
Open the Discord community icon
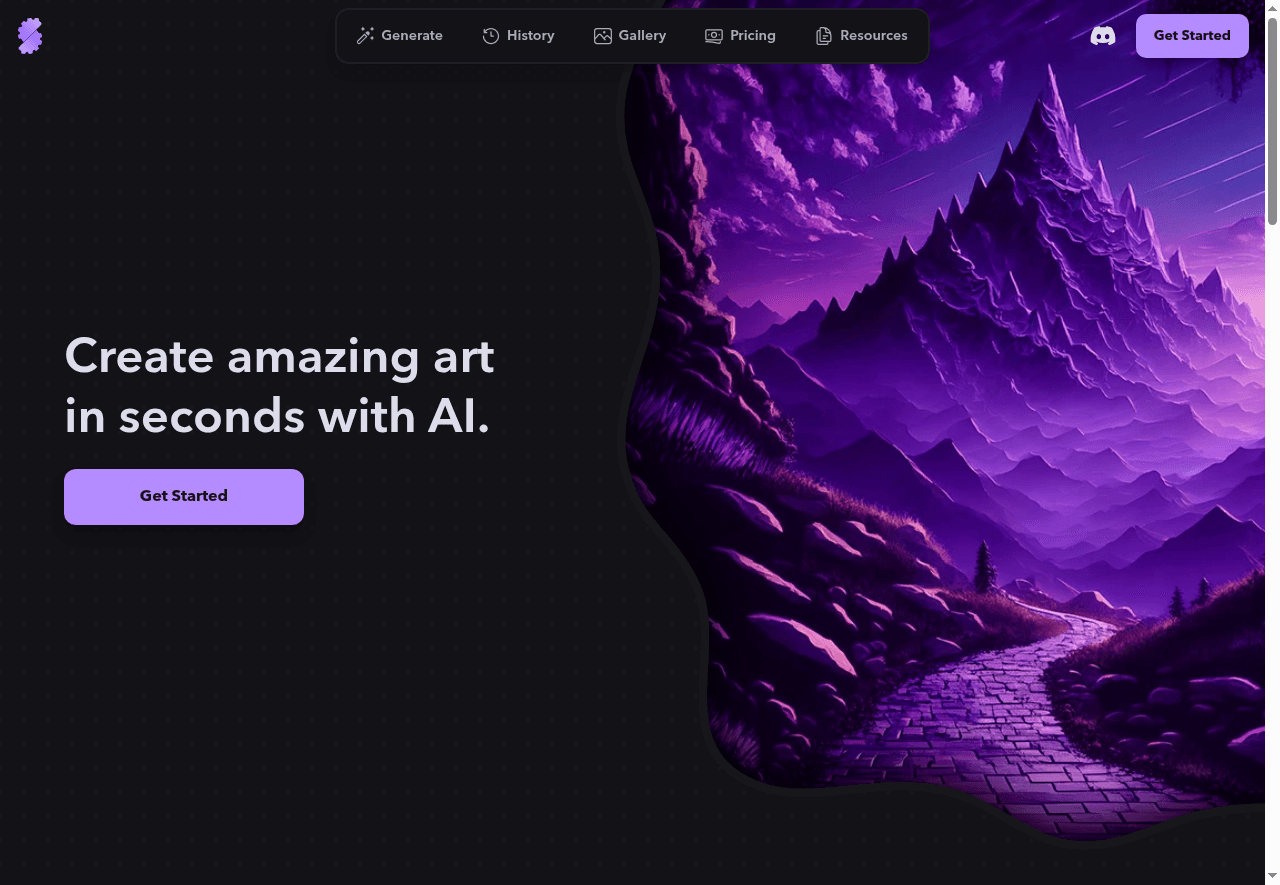[x=1103, y=36]
